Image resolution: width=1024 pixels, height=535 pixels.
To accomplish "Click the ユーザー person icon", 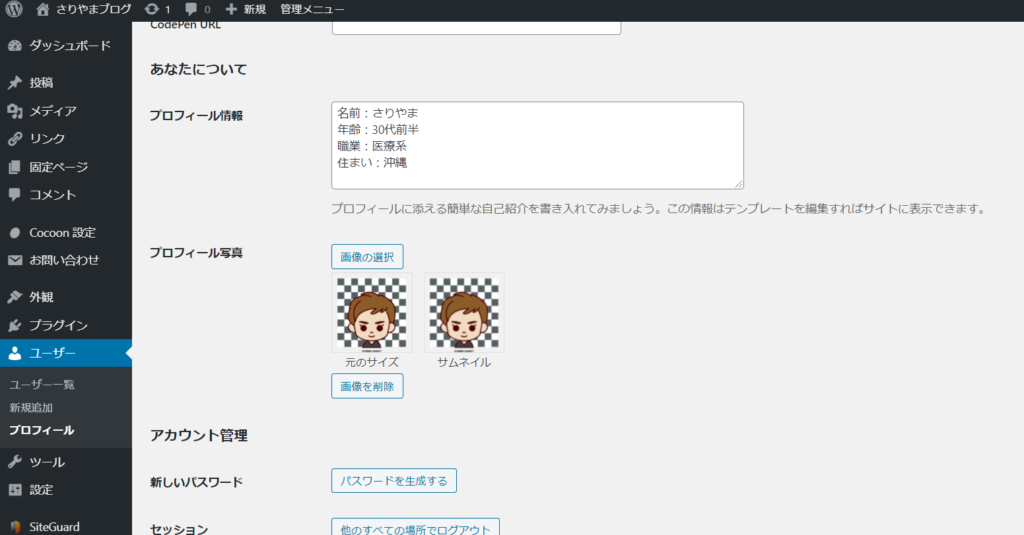I will pos(14,353).
